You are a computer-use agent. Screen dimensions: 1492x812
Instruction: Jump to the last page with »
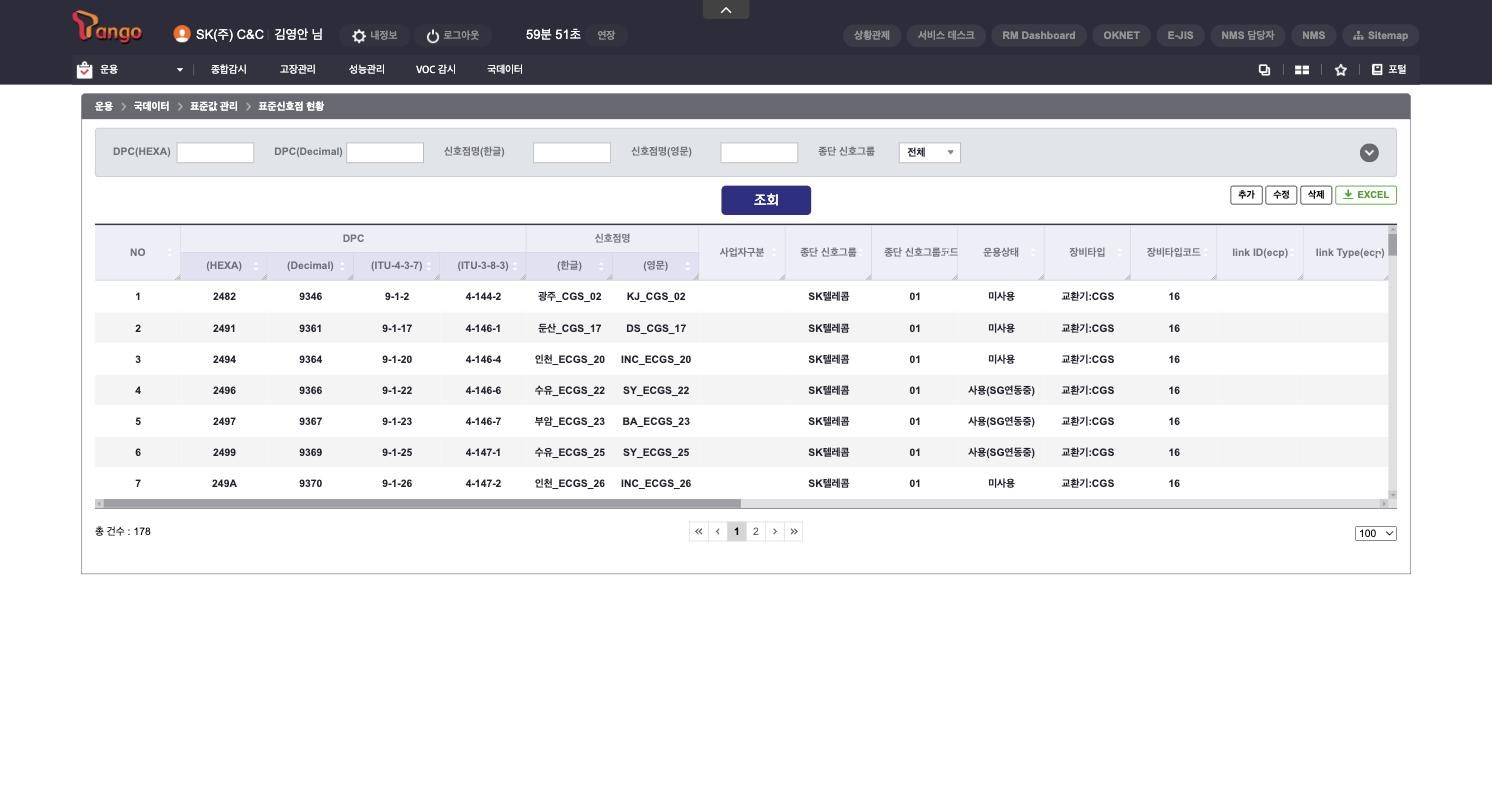click(x=794, y=532)
